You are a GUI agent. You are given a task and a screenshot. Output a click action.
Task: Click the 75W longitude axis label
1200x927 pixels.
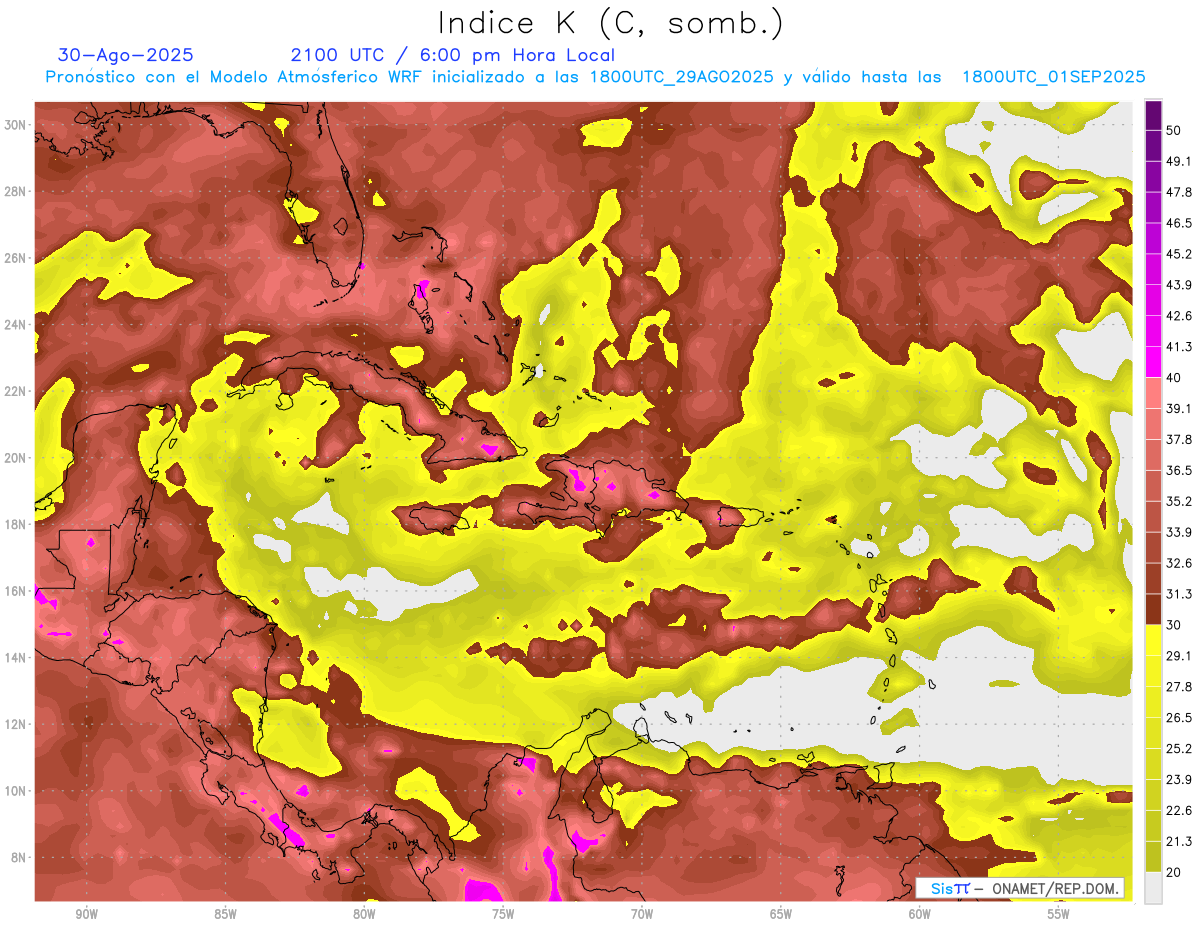(503, 915)
